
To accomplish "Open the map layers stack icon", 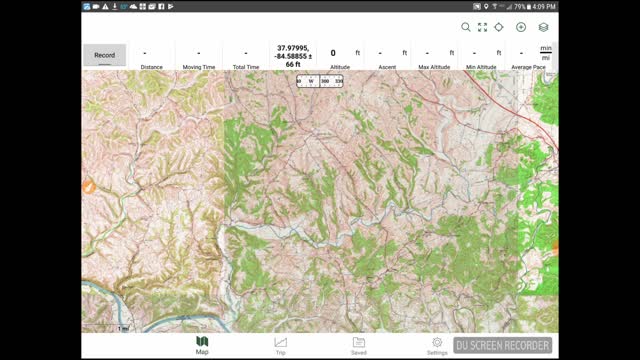I will click(x=543, y=27).
